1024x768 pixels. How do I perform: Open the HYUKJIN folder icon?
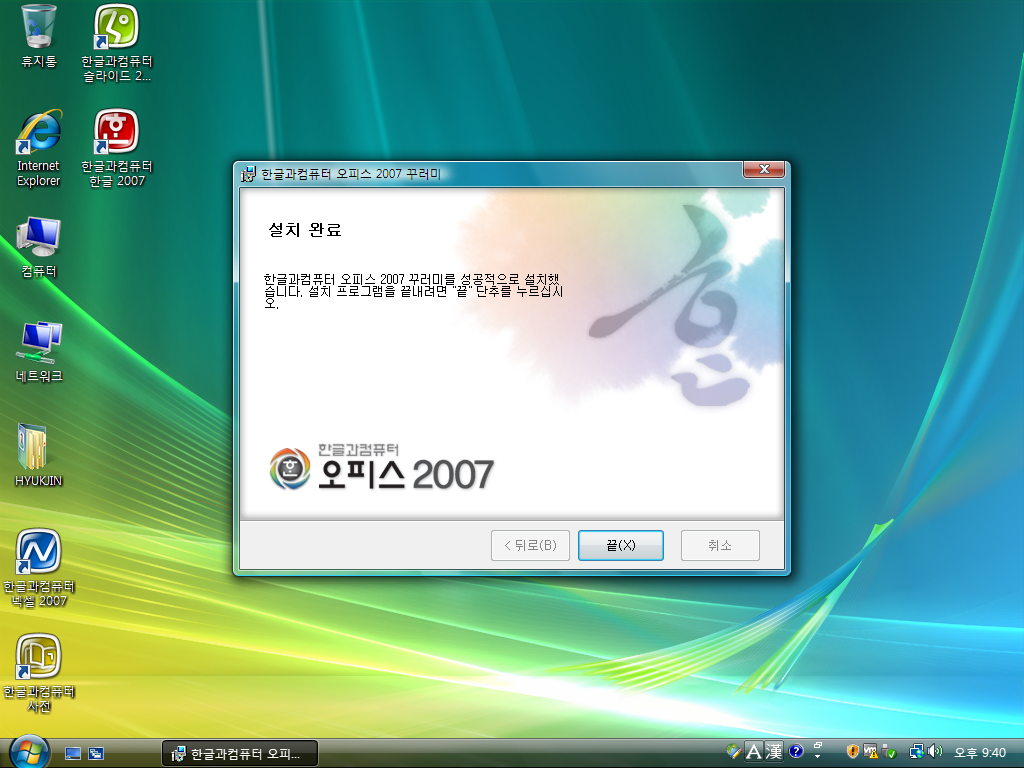point(39,455)
